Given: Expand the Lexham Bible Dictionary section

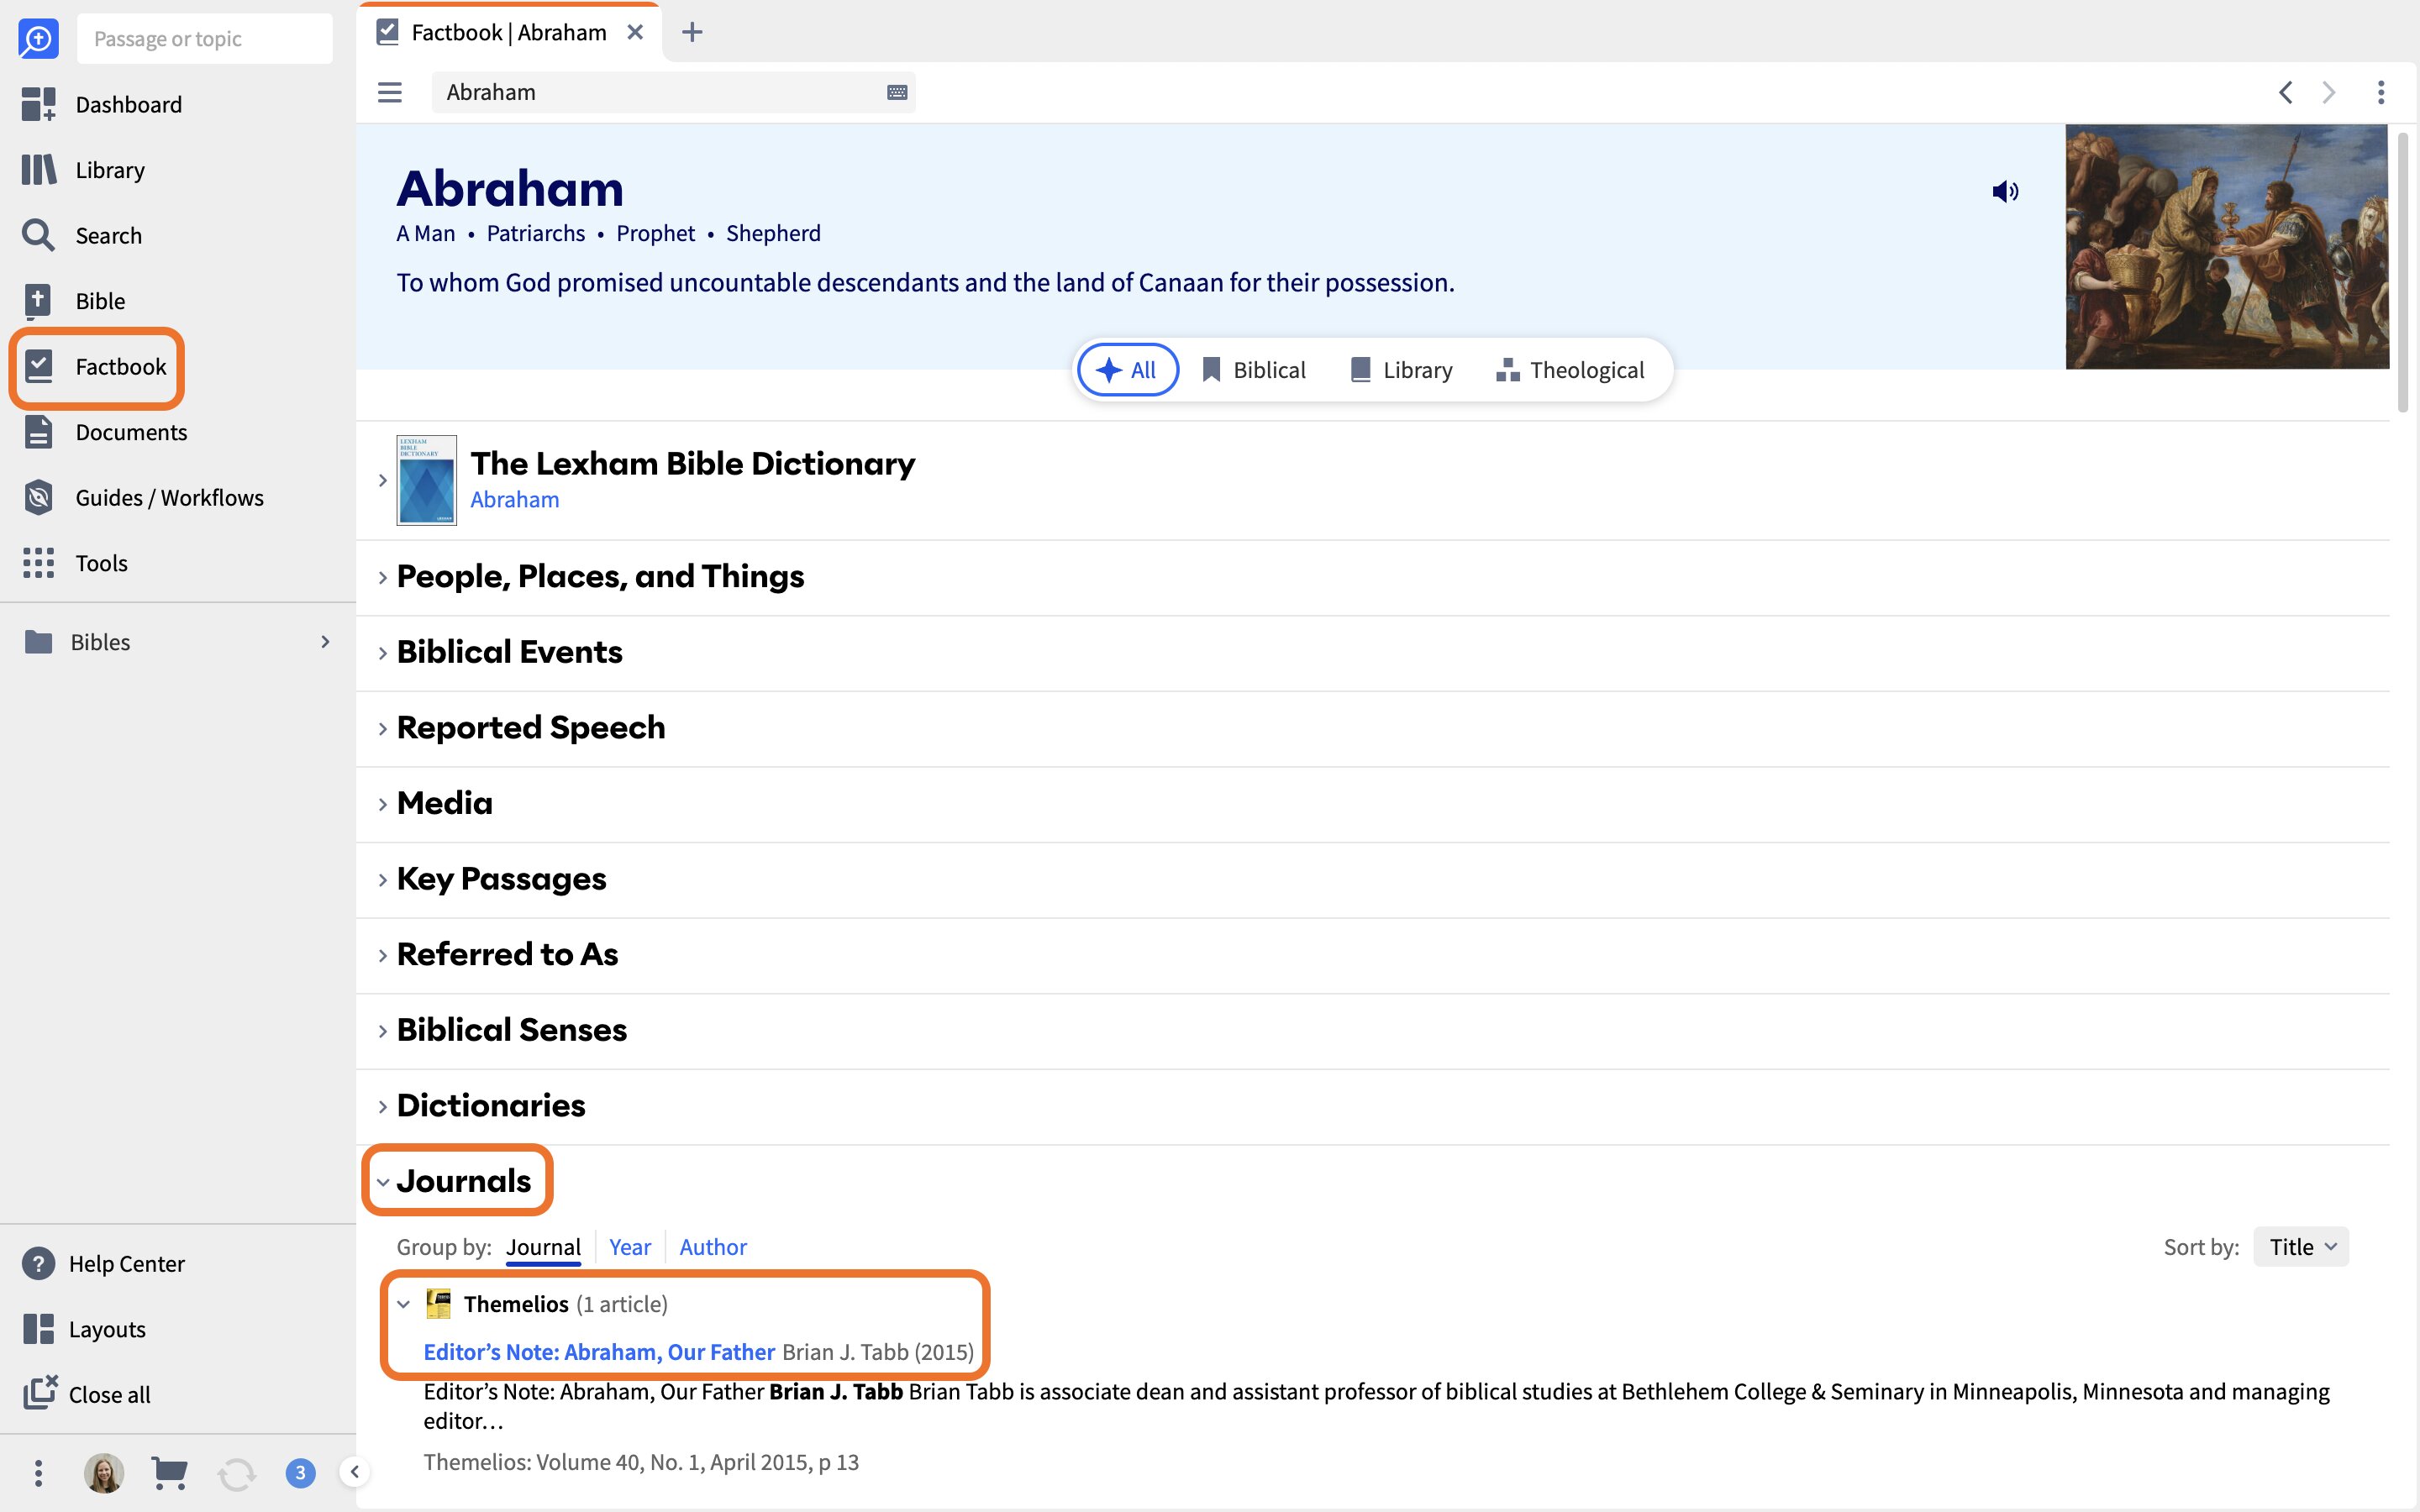Looking at the screenshot, I should coord(382,481).
